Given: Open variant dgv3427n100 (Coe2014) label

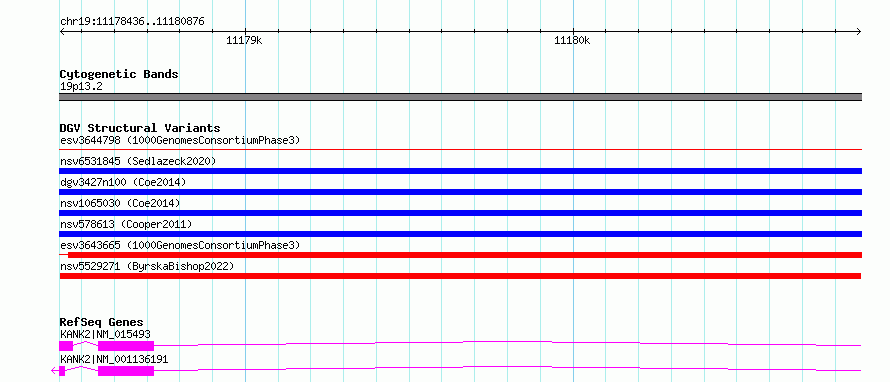Looking at the screenshot, I should pos(123,182).
